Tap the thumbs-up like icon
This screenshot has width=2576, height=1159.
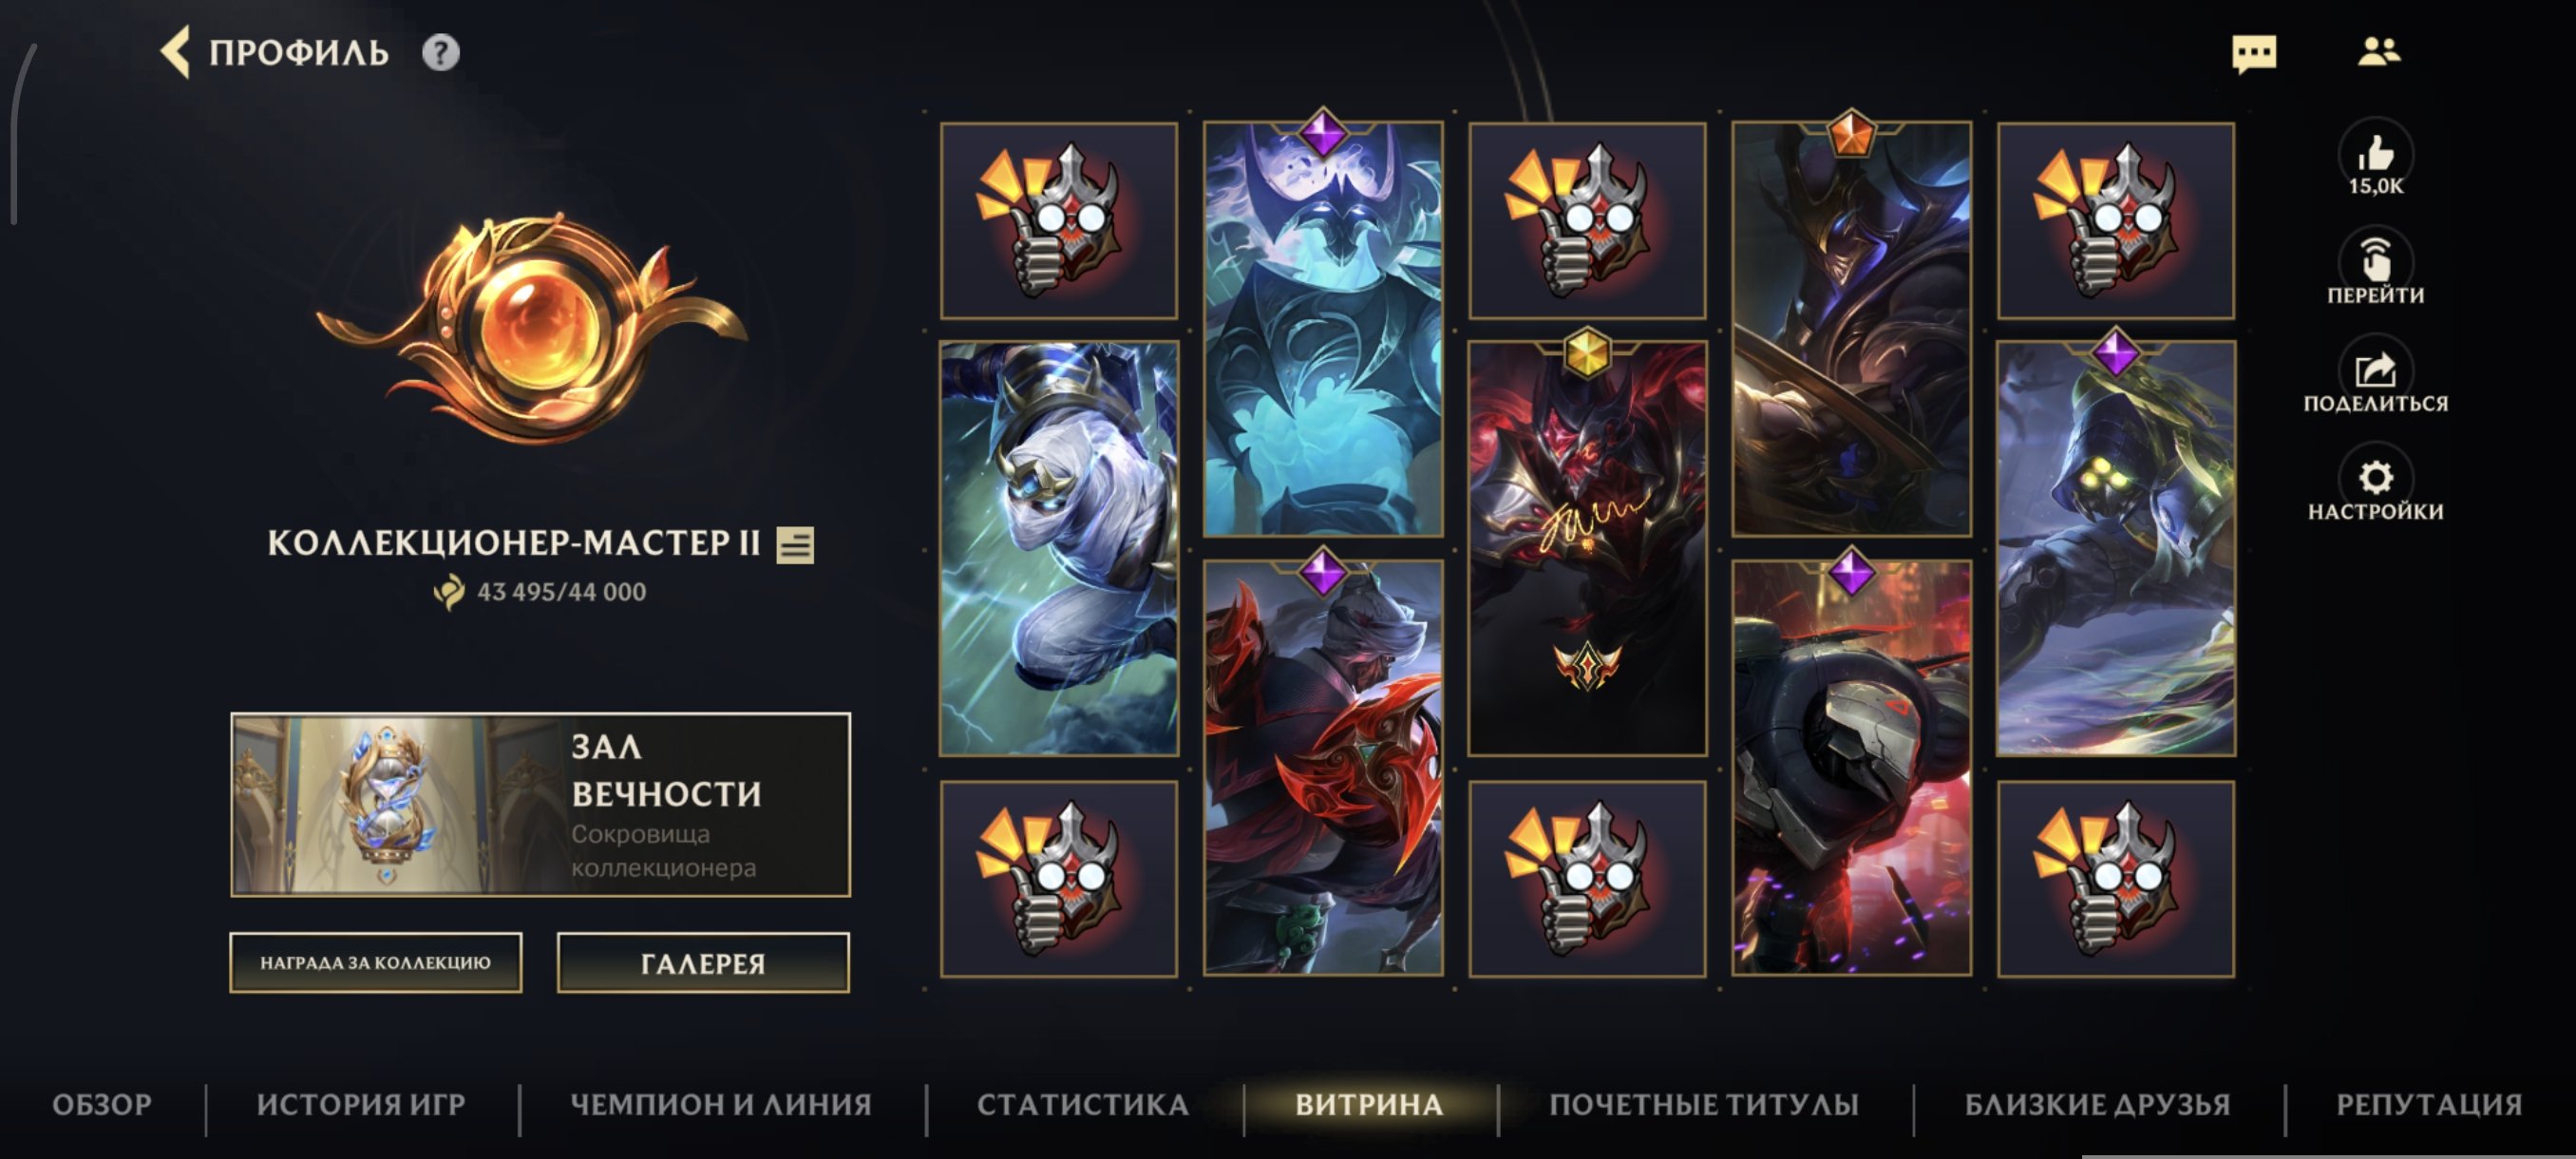point(2375,154)
